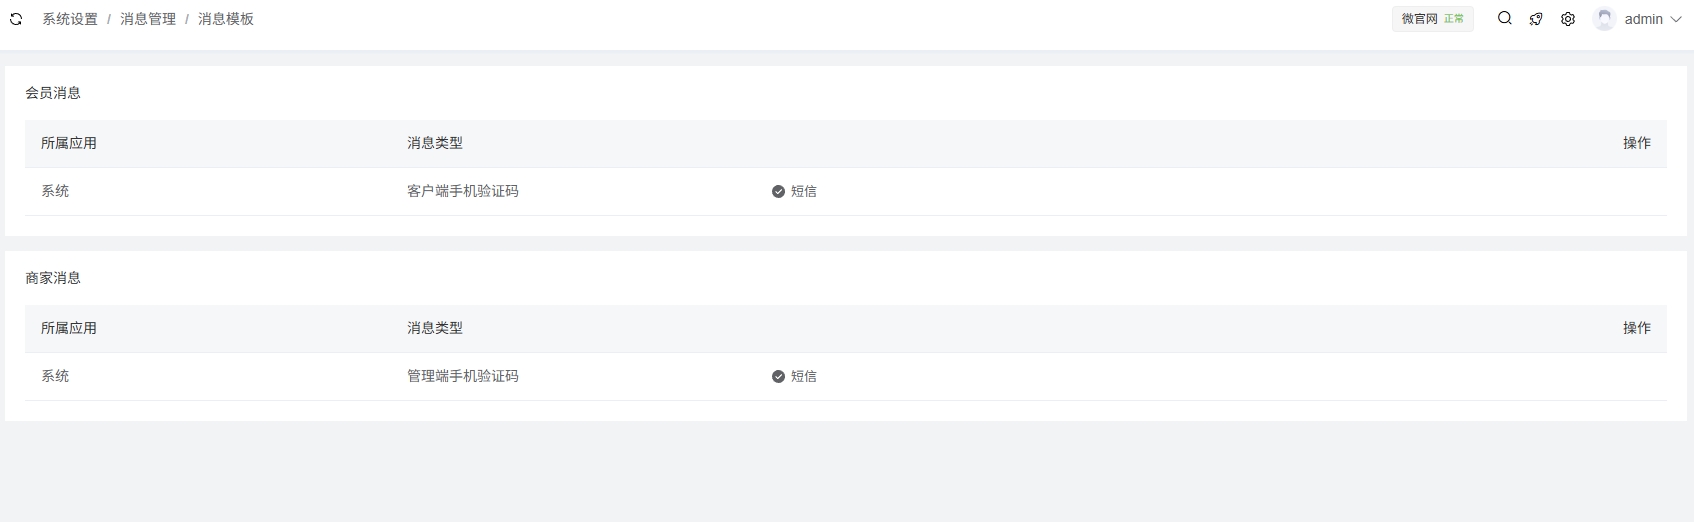Click the refresh icon in breadcrumb bar
Image resolution: width=1694 pixels, height=522 pixels.
[x=16, y=19]
